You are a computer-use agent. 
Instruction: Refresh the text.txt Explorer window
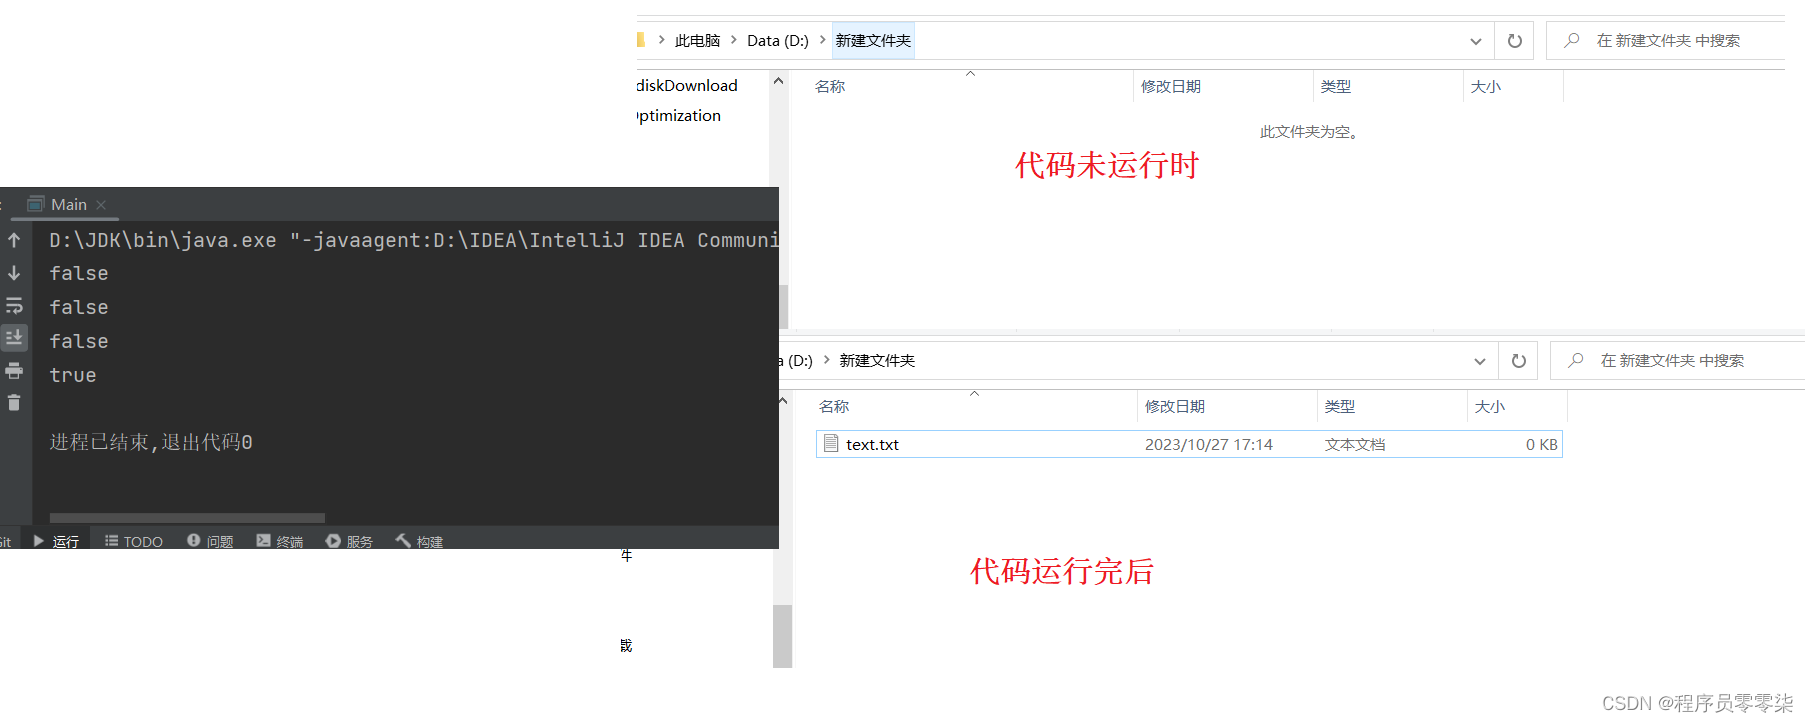[1518, 361]
